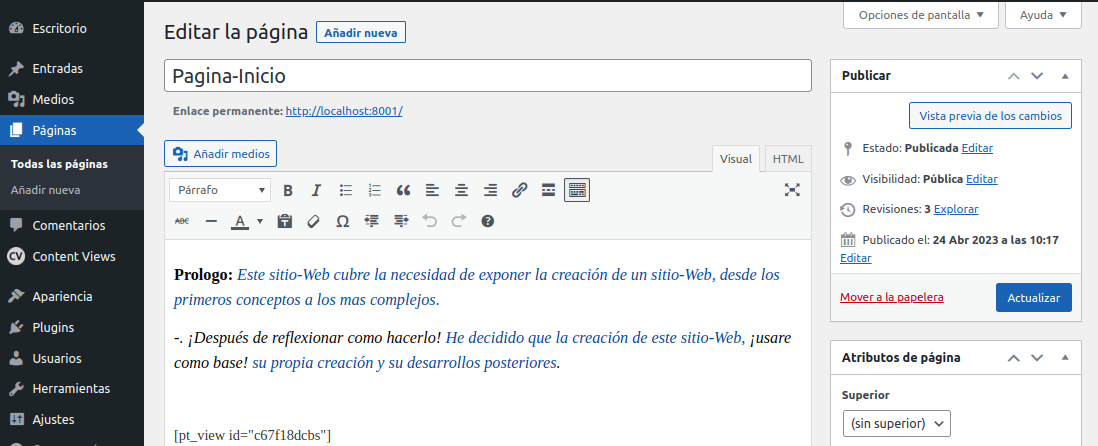Viewport: 1098px width, 446px height.
Task: Open the Plugins menu in sidebar
Action: [x=53, y=327]
